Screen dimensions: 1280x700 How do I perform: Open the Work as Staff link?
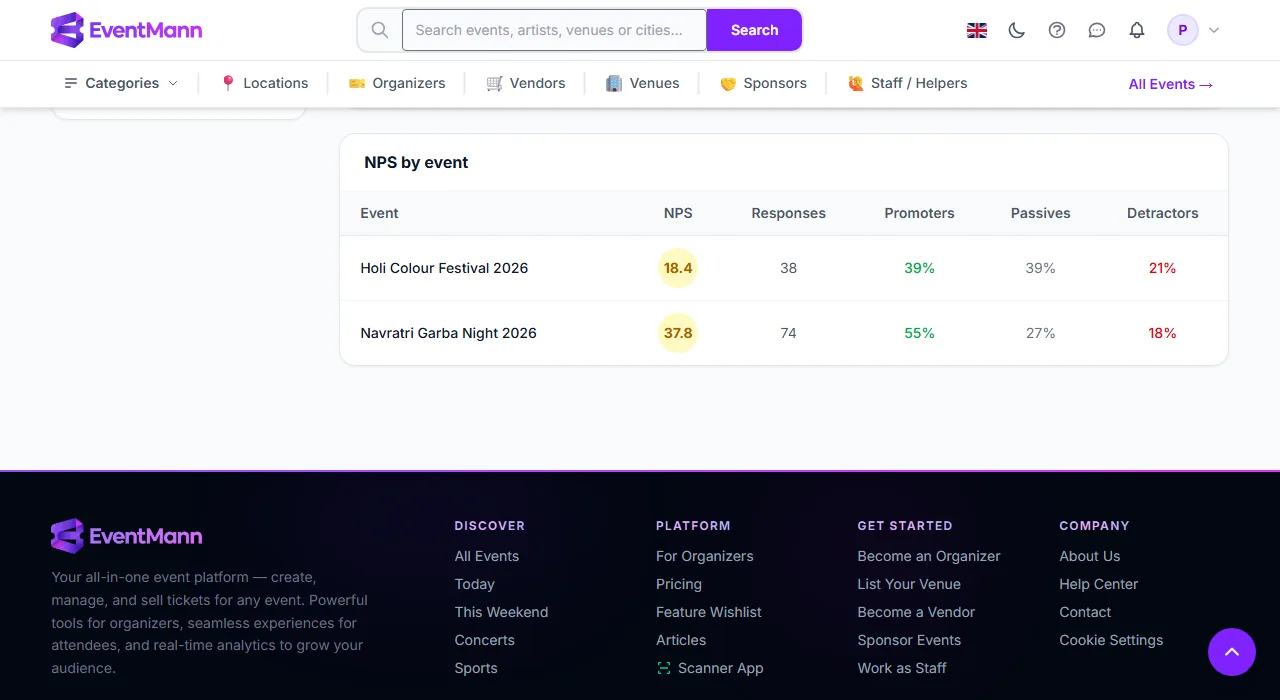click(x=902, y=668)
